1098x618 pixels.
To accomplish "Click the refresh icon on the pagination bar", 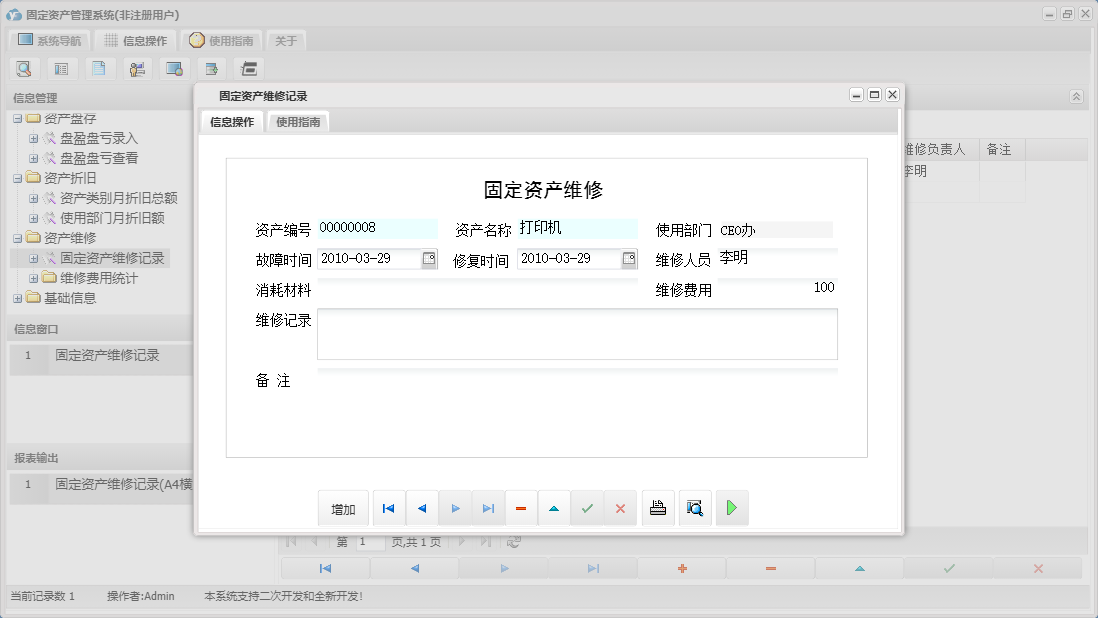I will [x=512, y=540].
